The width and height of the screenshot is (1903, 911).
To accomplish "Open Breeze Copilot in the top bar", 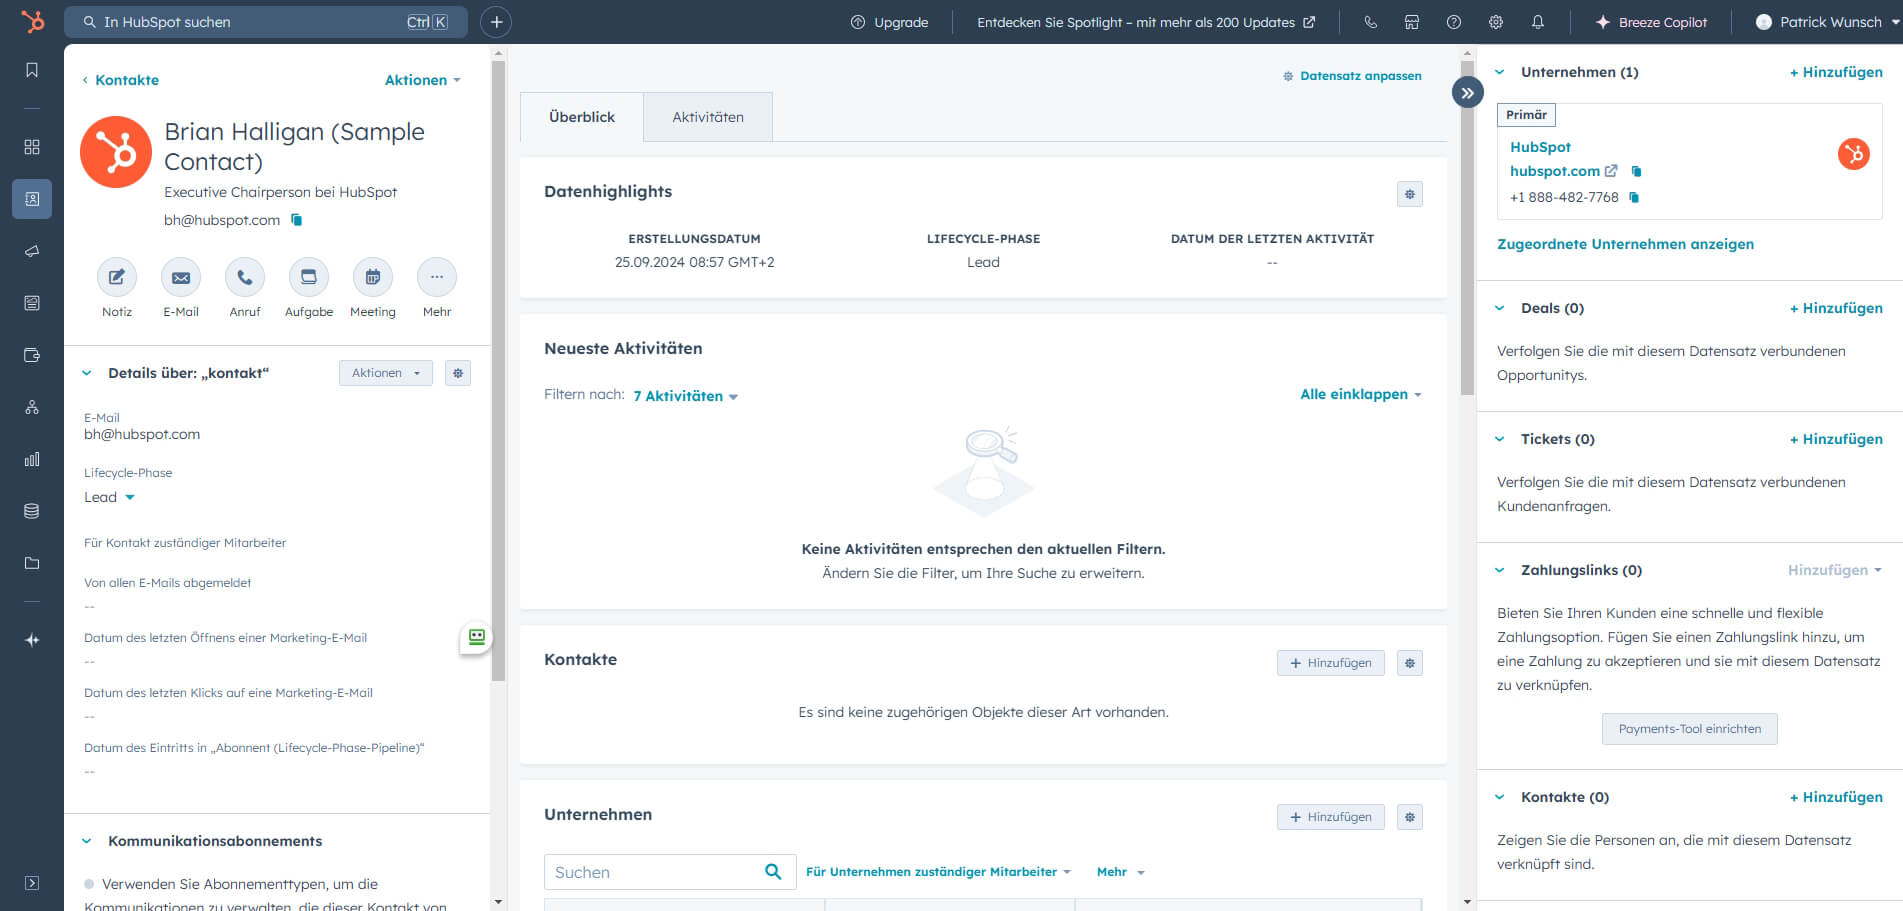I will coord(1651,22).
